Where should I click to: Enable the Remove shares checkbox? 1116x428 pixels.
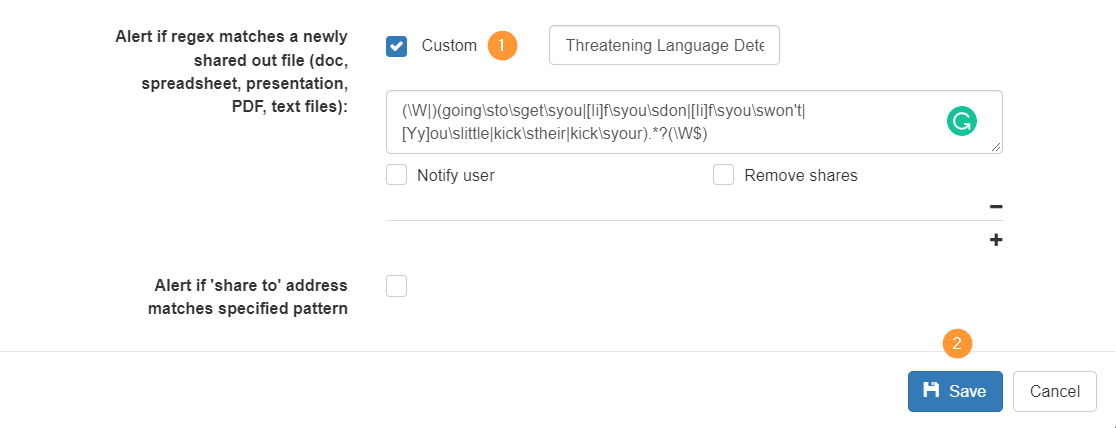click(723, 174)
